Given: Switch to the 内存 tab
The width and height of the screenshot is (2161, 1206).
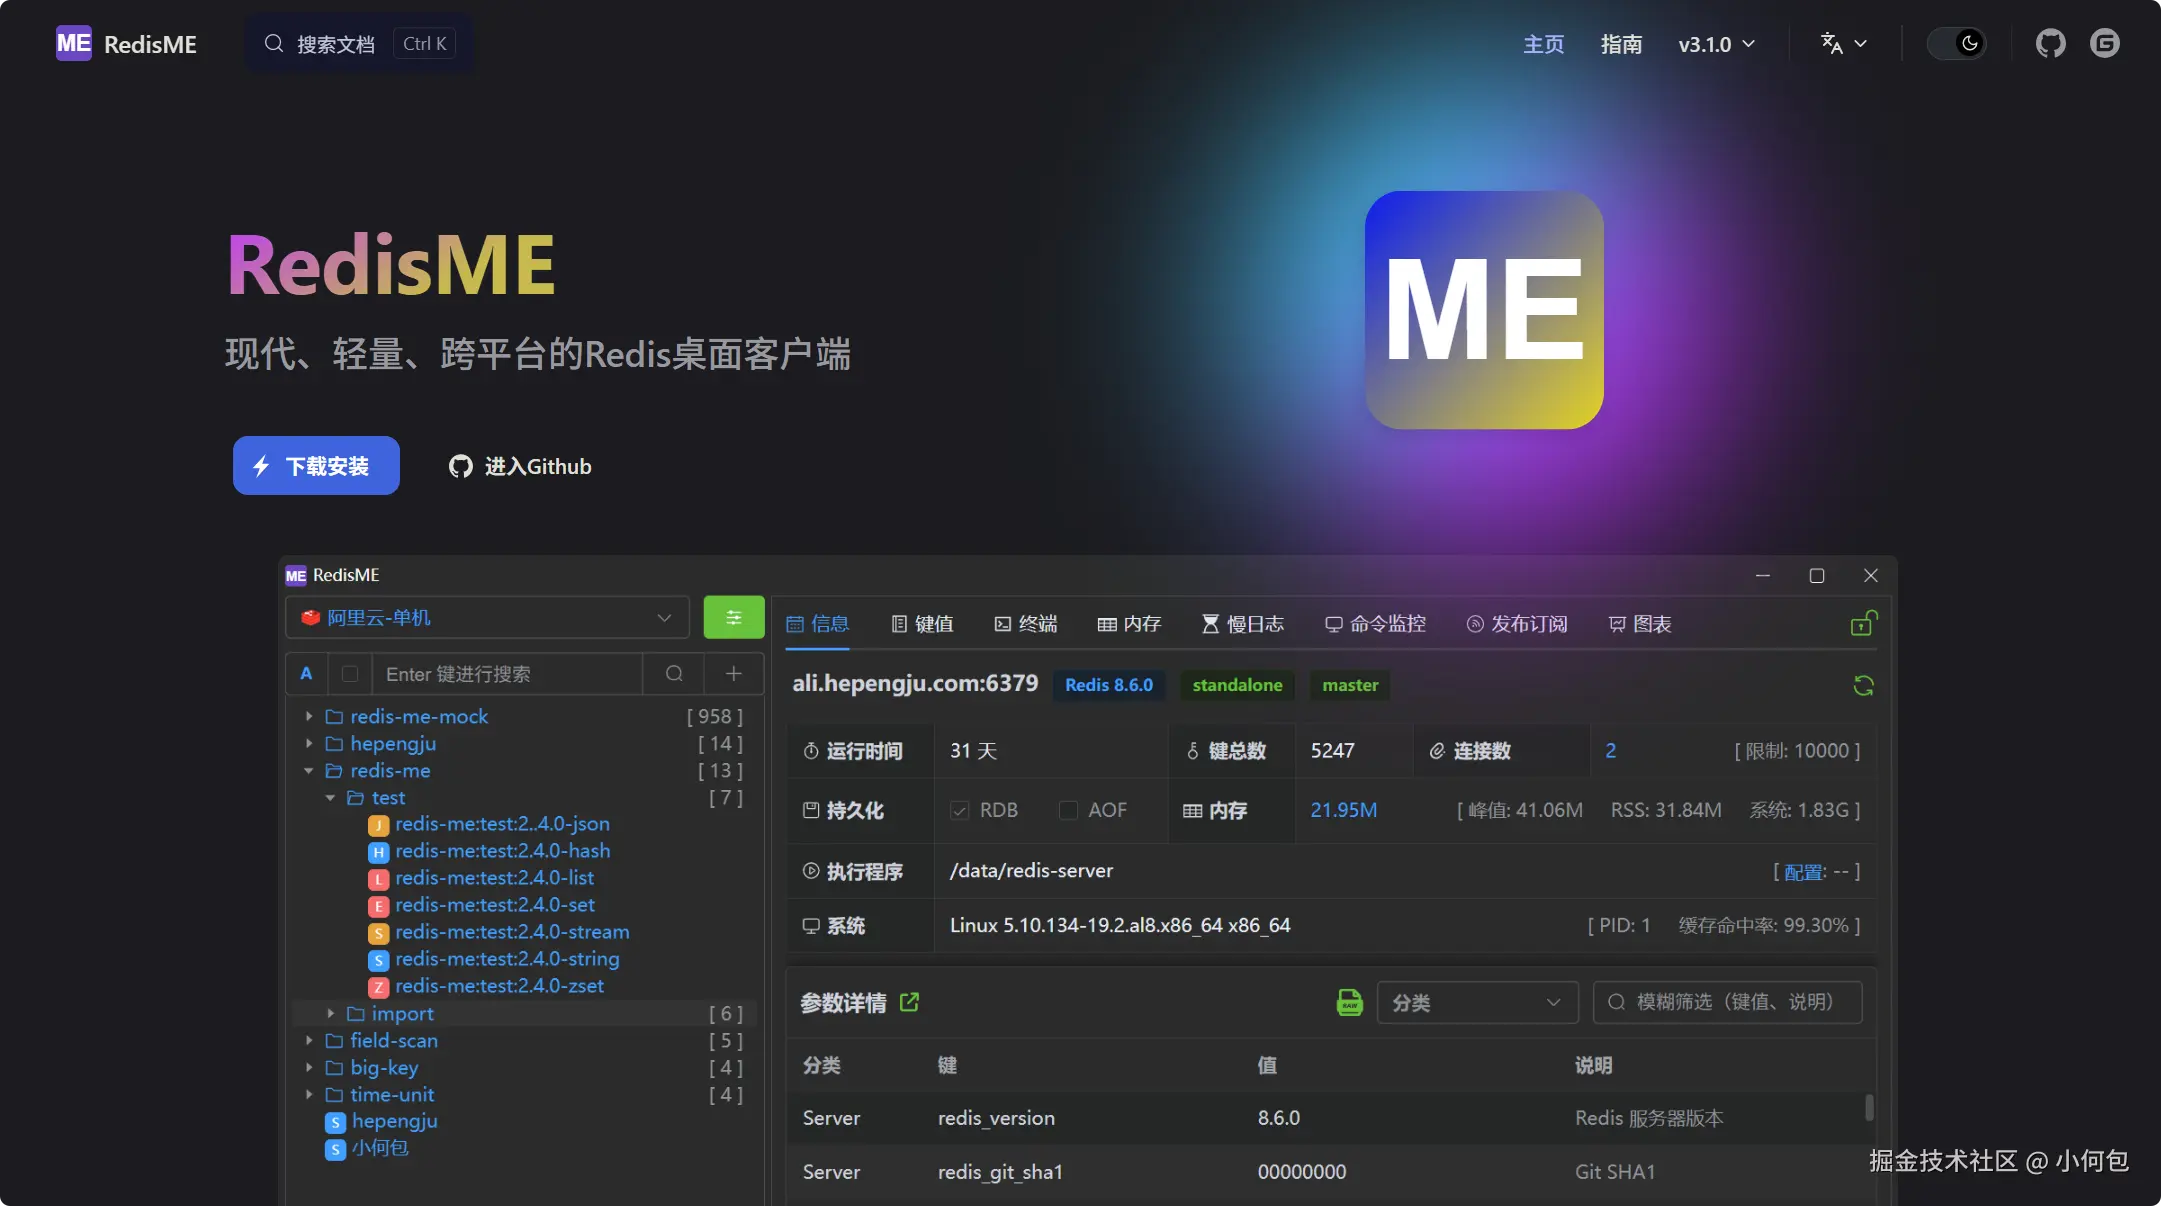Looking at the screenshot, I should click(1129, 624).
